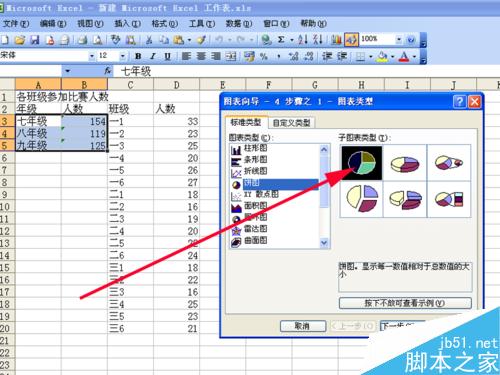Click the AutoSum sigma icon
The height and width of the screenshot is (375, 500).
(281, 40)
